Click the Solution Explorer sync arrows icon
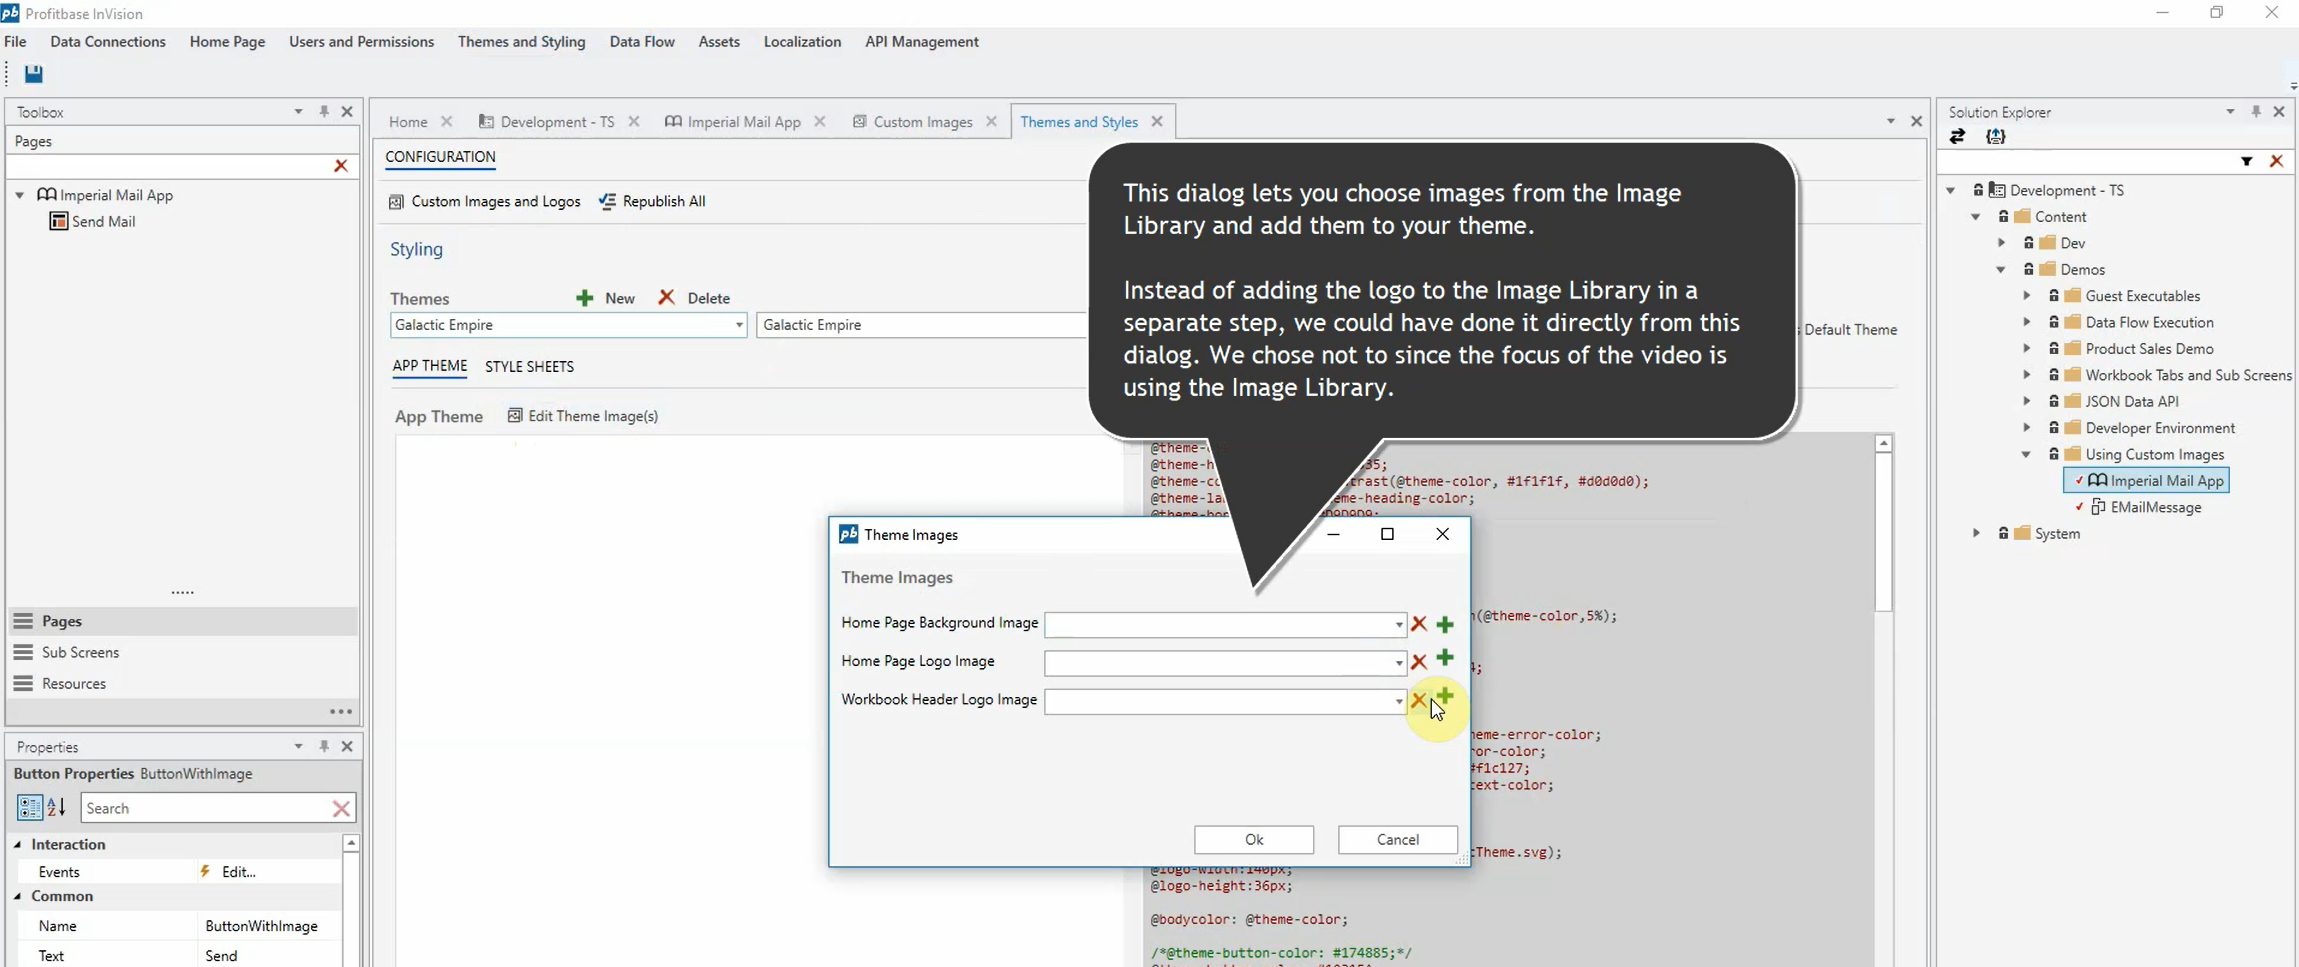This screenshot has width=2299, height=967. 1957,137
